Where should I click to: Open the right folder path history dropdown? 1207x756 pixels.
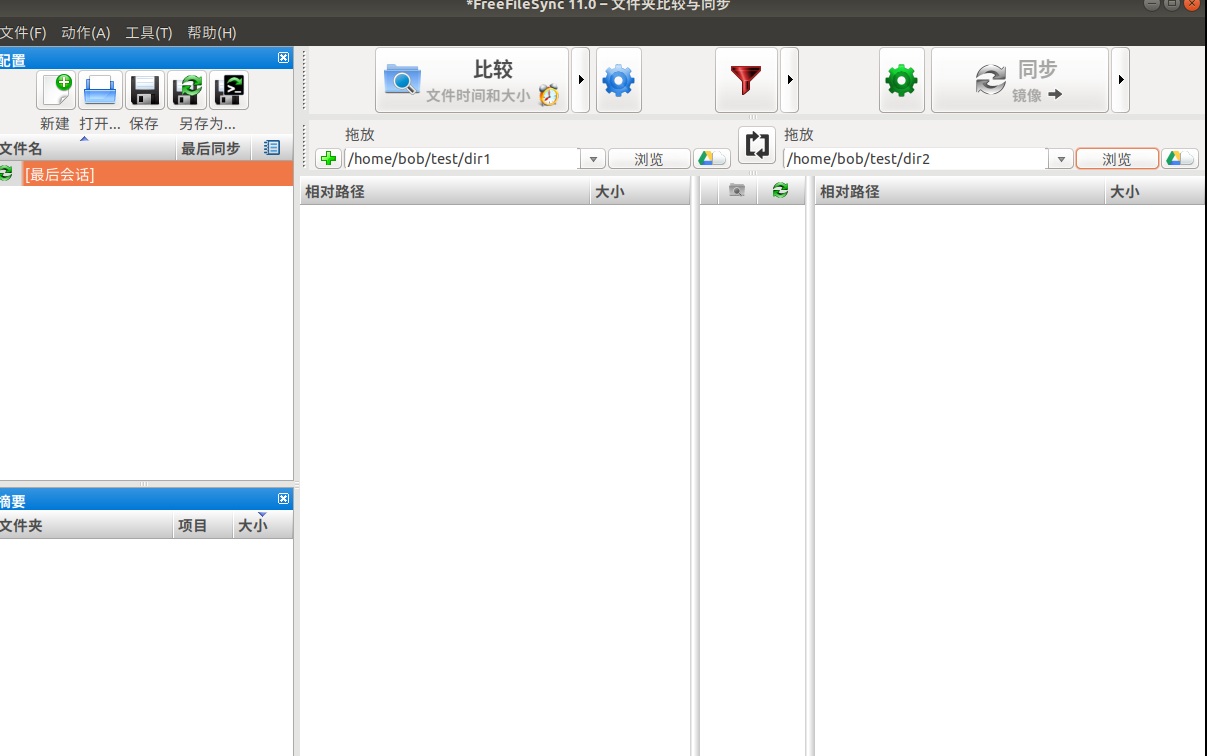pyautogui.click(x=1060, y=158)
